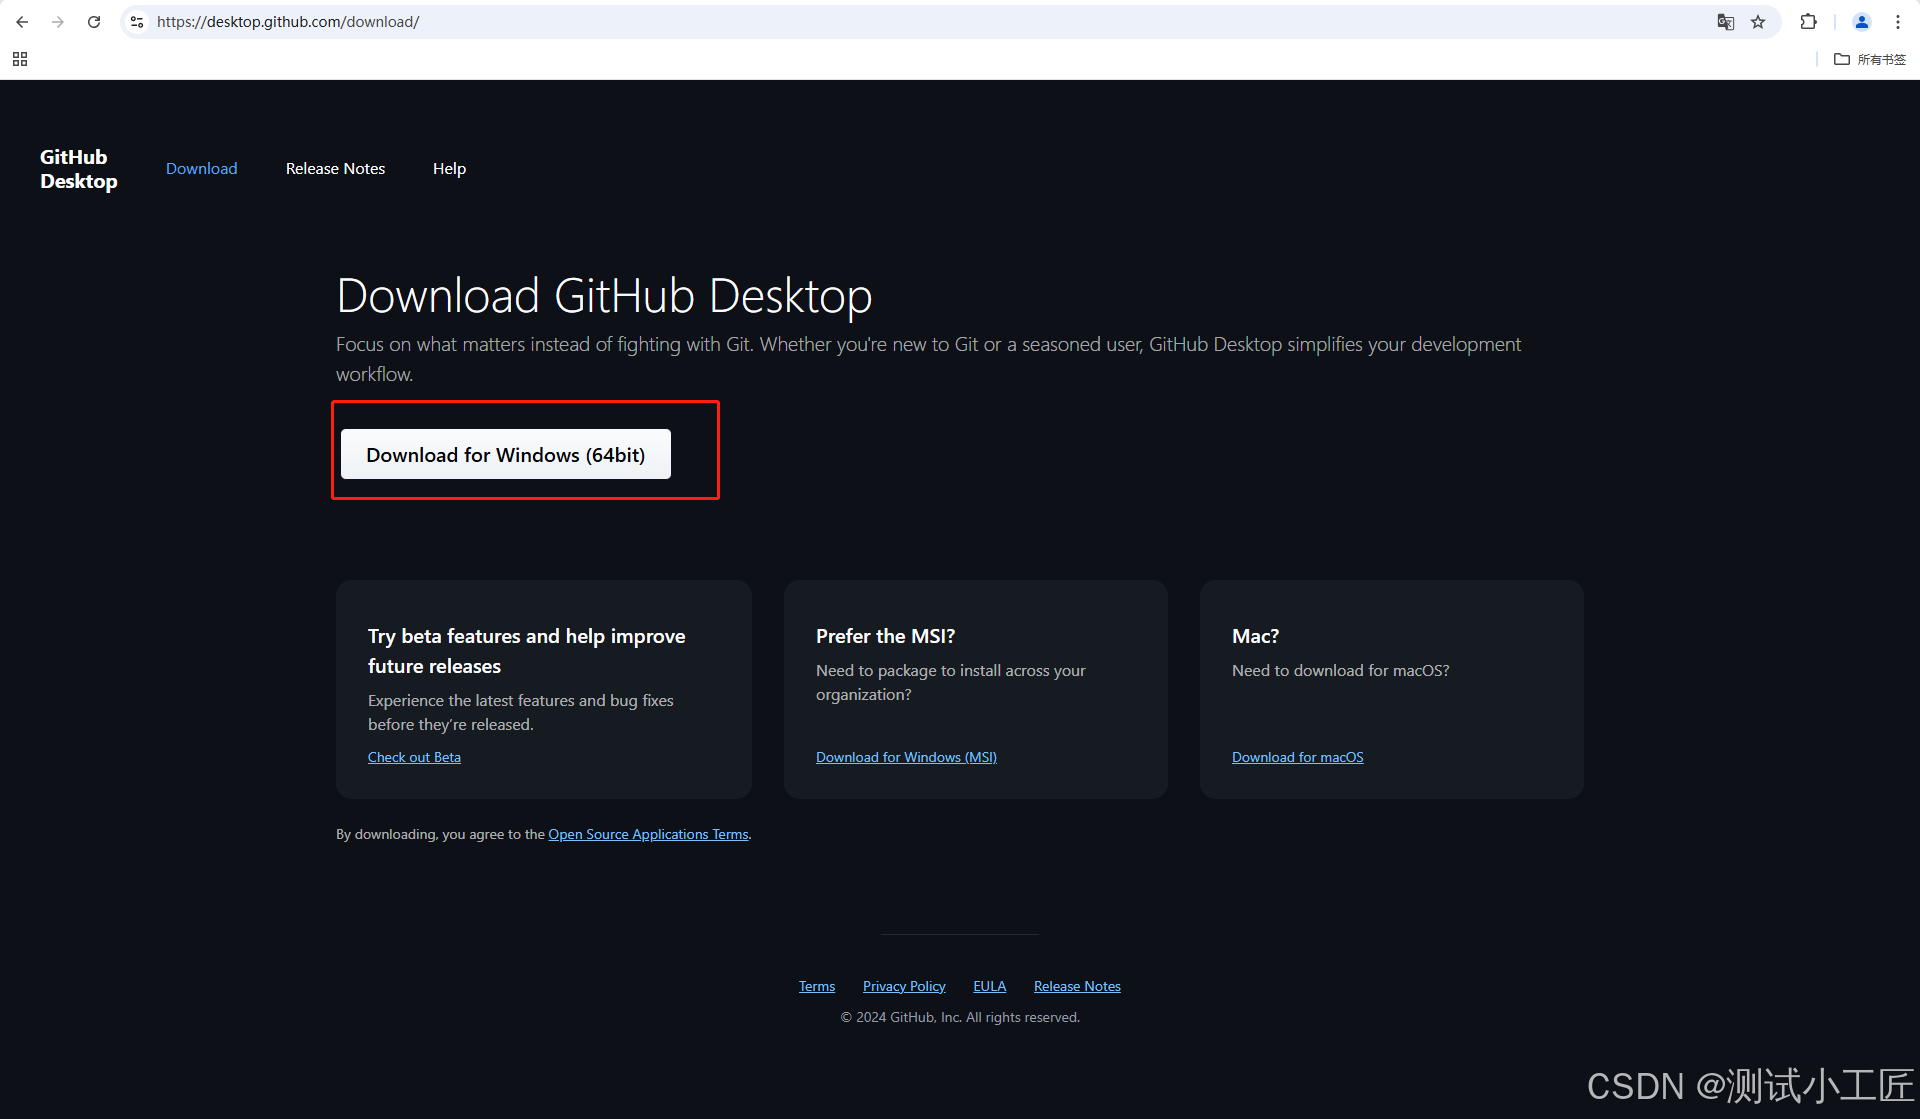The image size is (1920, 1119).
Task: Click Download for macOS link
Action: (1297, 757)
